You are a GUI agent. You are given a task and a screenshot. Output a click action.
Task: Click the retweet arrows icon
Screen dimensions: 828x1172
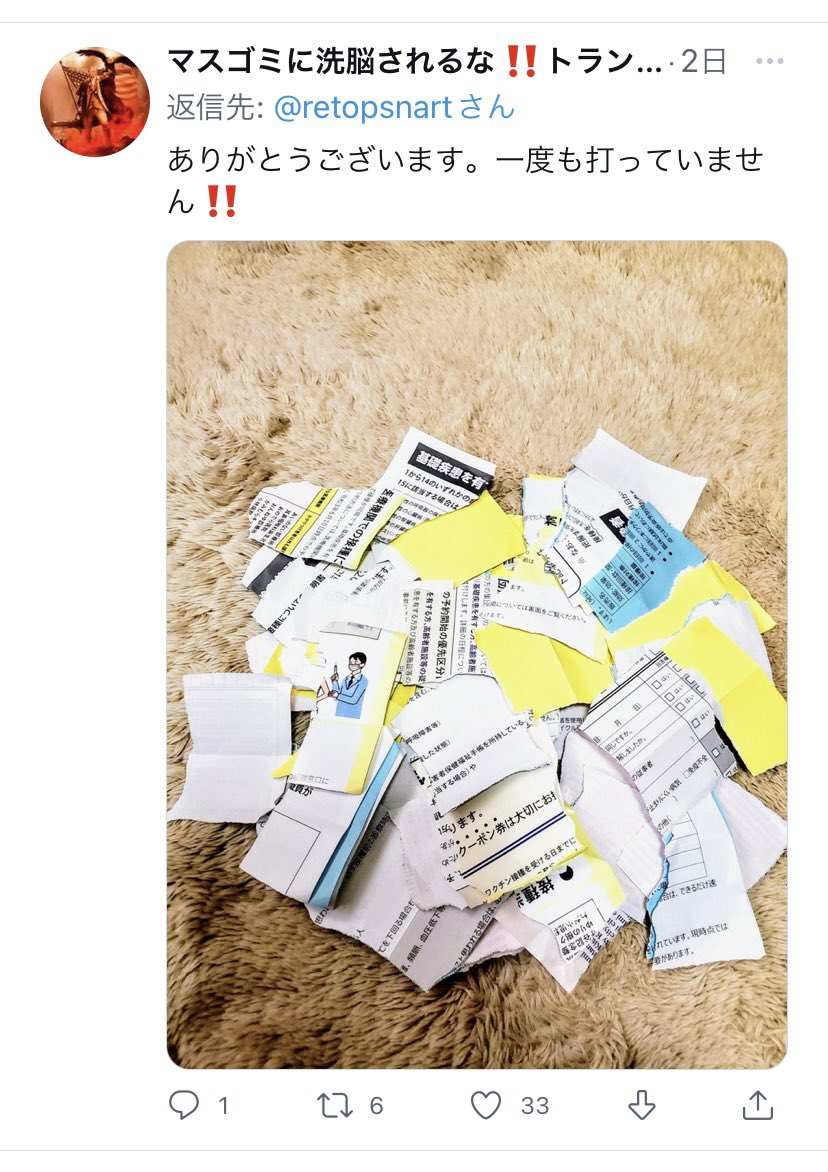335,1105
